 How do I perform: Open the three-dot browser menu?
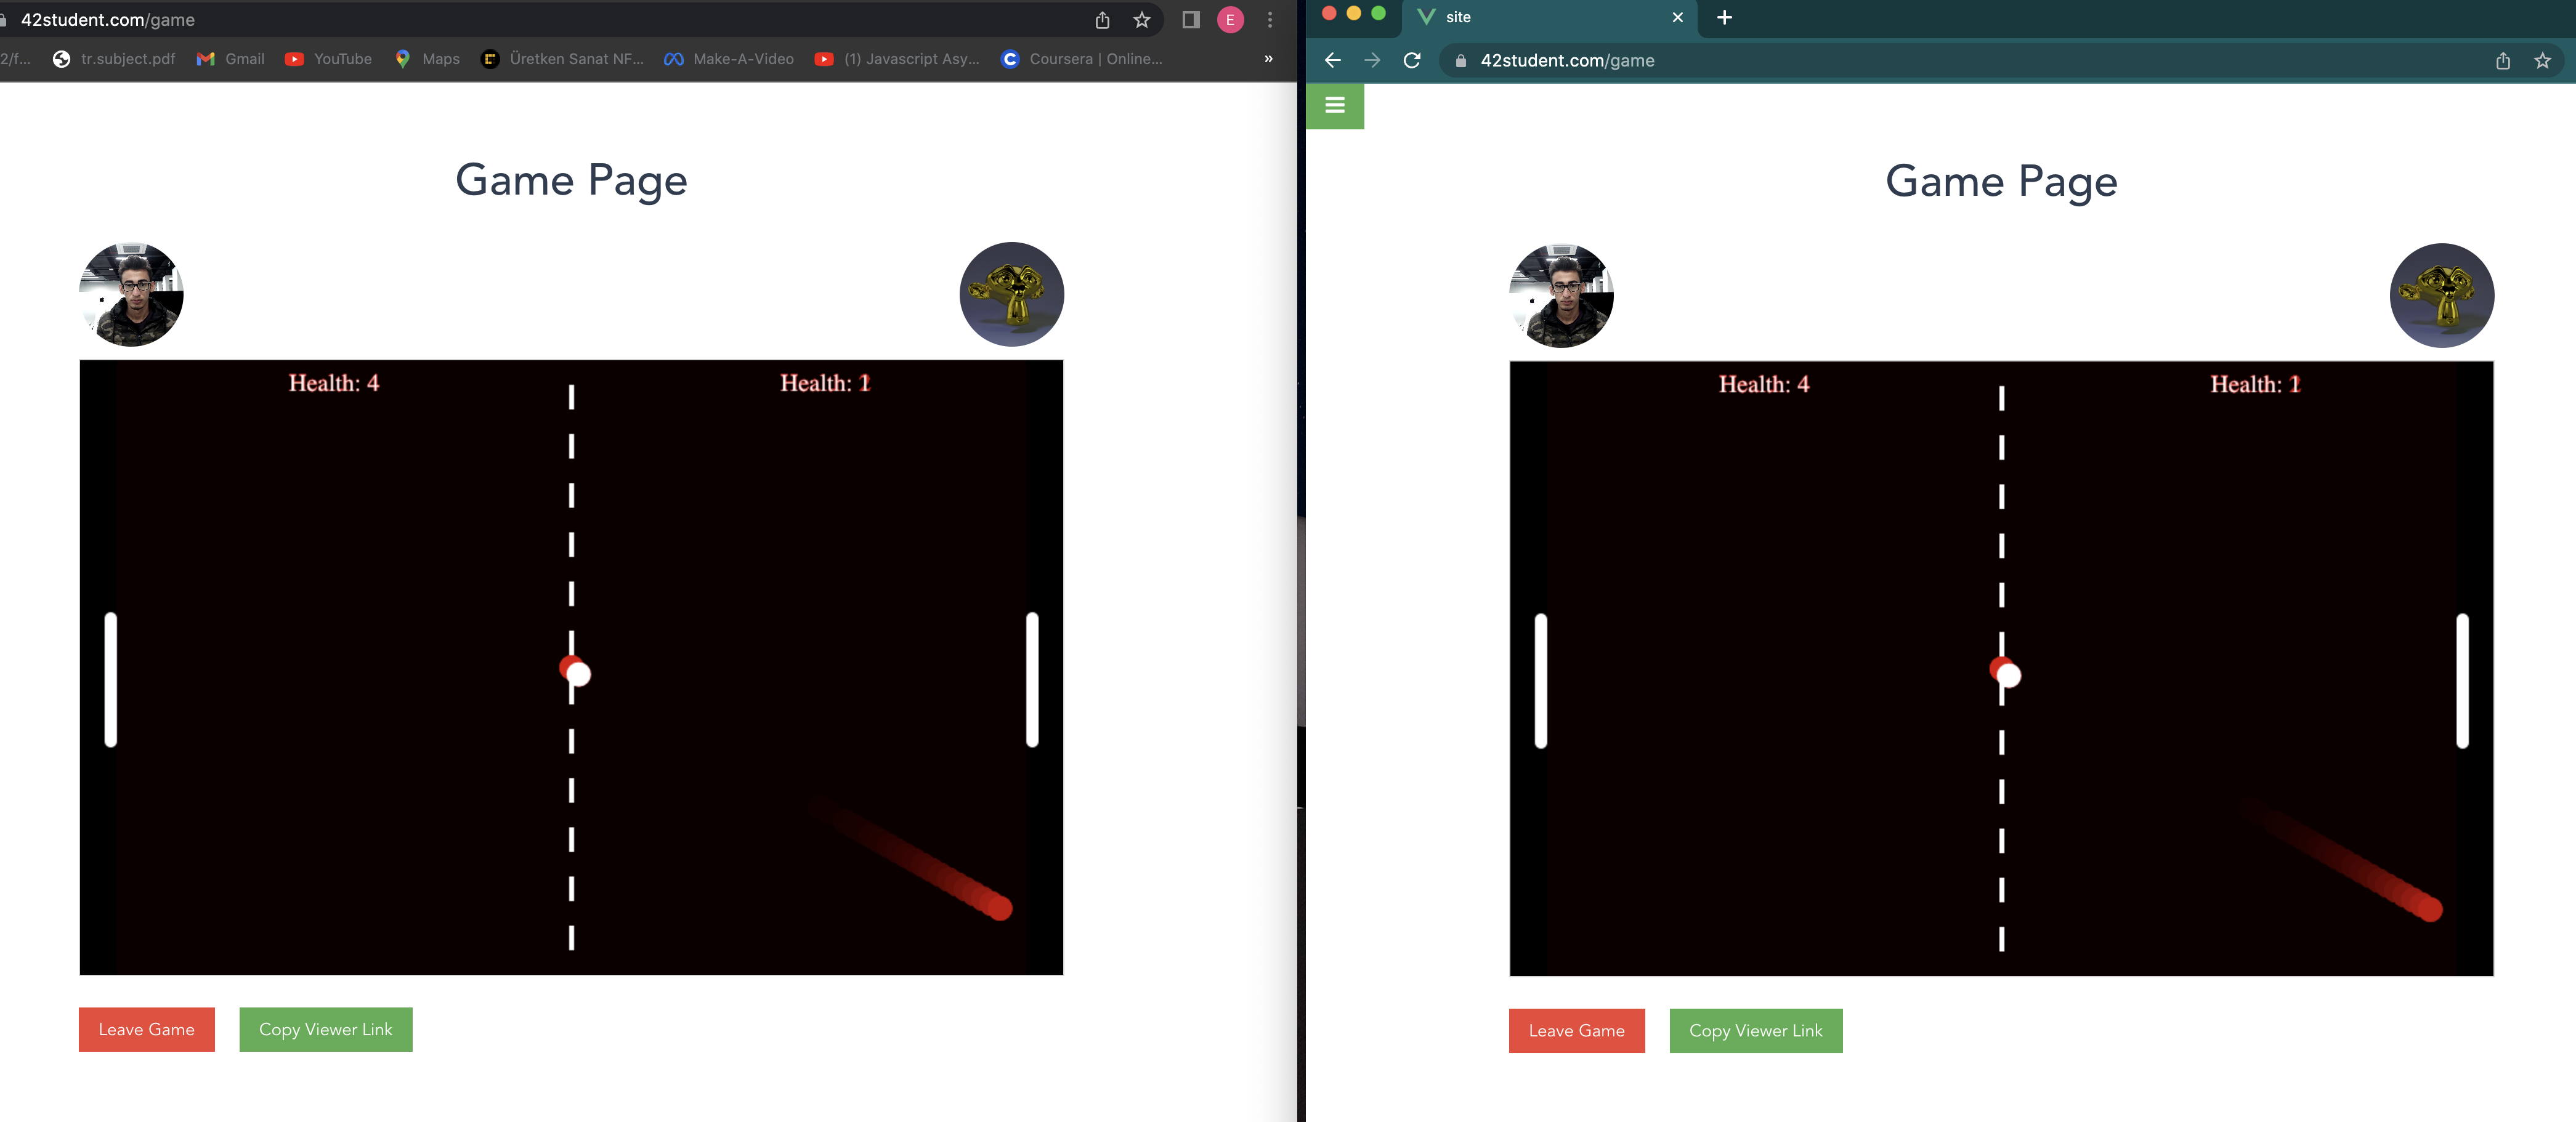pos(1269,20)
